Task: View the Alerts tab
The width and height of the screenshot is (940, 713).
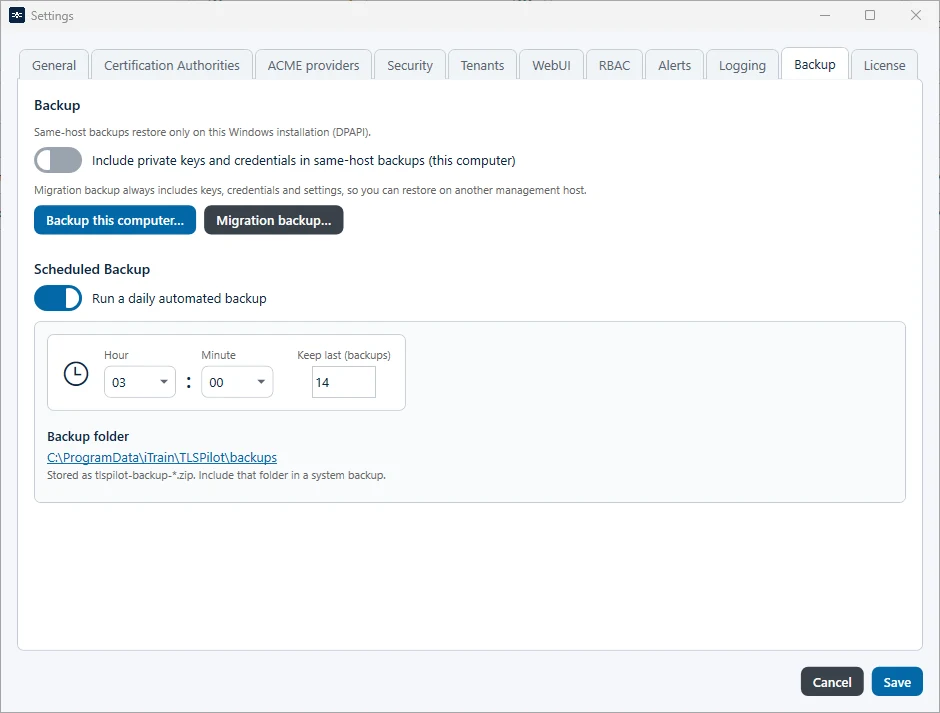Action: coord(674,65)
